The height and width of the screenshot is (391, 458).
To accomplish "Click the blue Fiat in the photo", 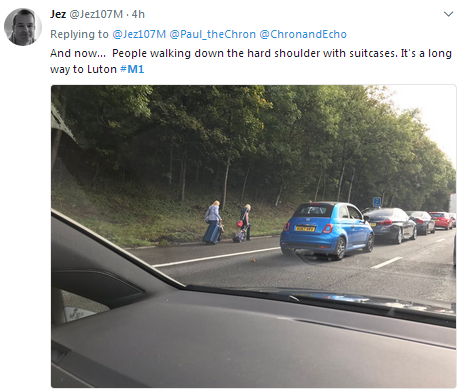I will 327,230.
